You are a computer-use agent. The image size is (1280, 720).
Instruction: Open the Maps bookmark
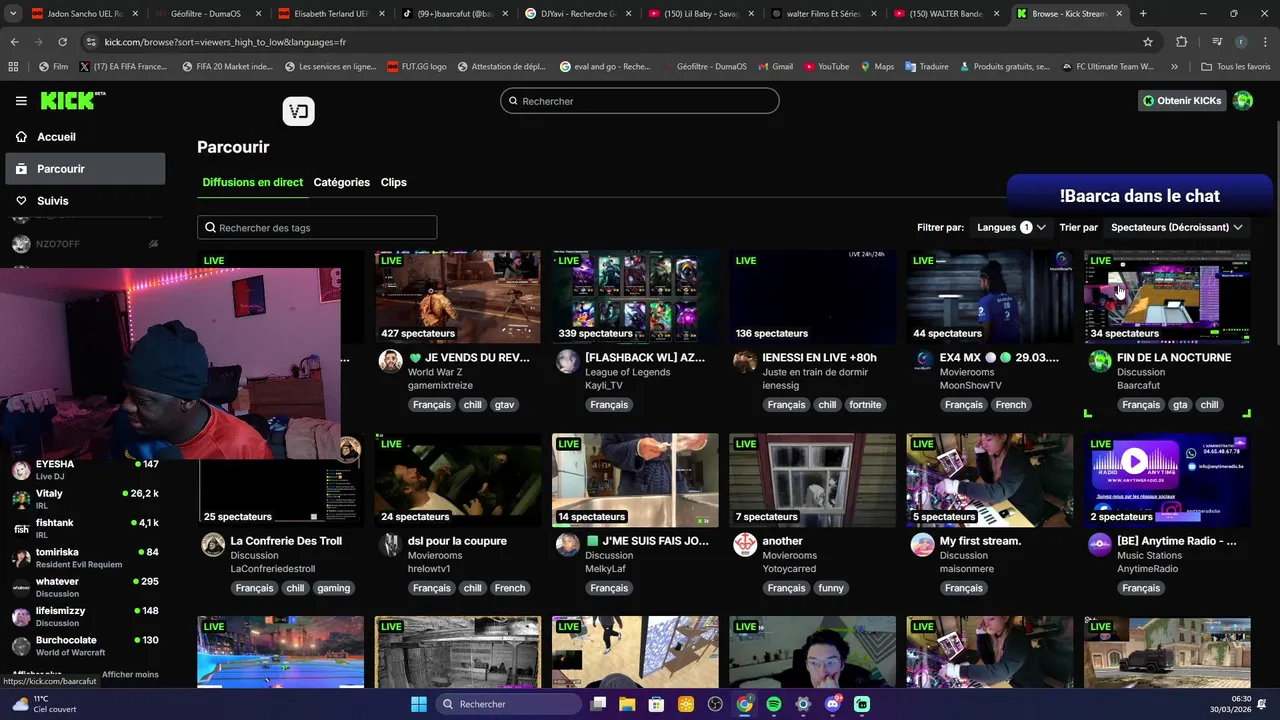tap(876, 67)
